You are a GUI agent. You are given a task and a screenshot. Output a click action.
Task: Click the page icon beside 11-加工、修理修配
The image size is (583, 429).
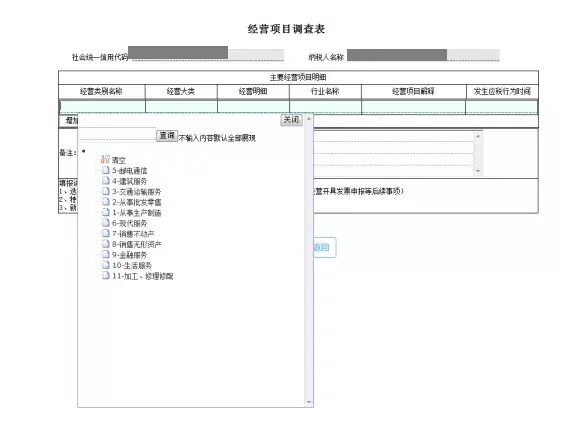point(106,275)
